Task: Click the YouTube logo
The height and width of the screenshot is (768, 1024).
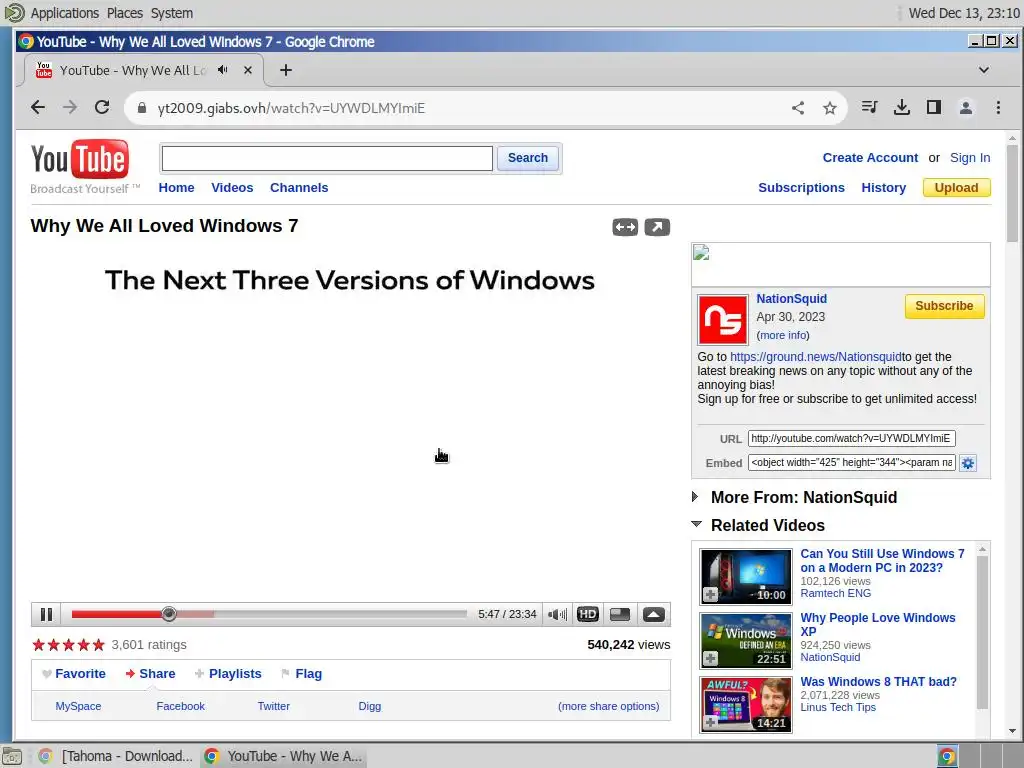Action: (80, 159)
